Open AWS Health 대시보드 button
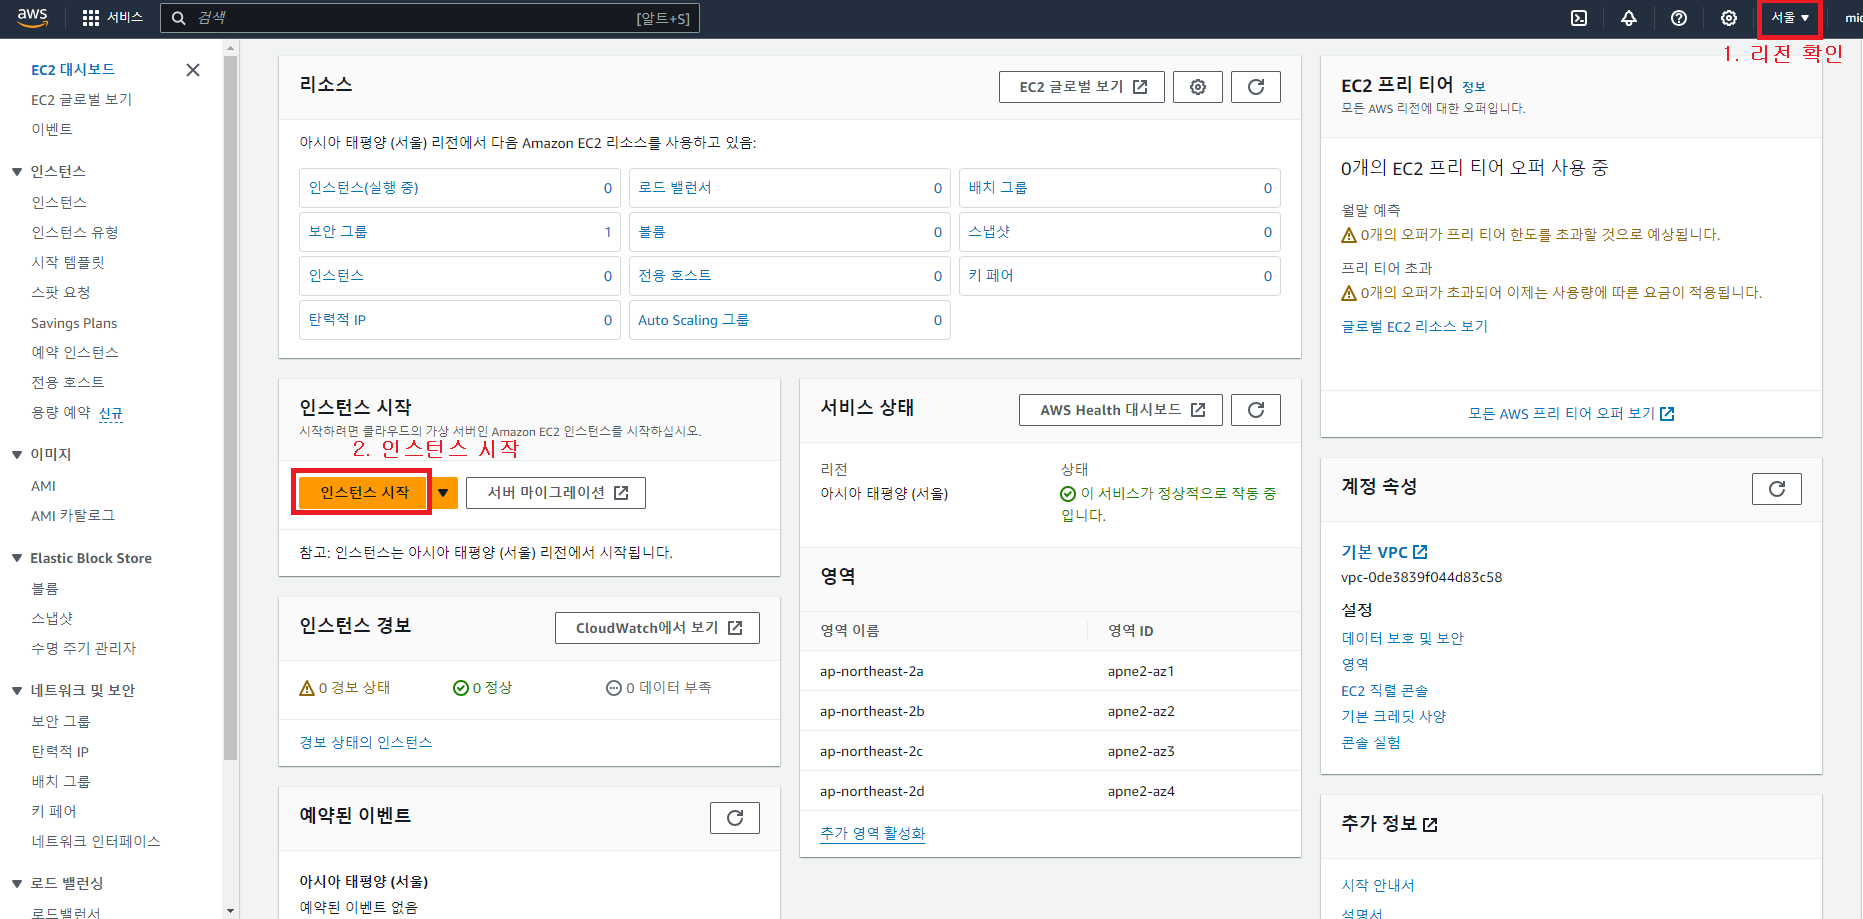 tap(1121, 410)
